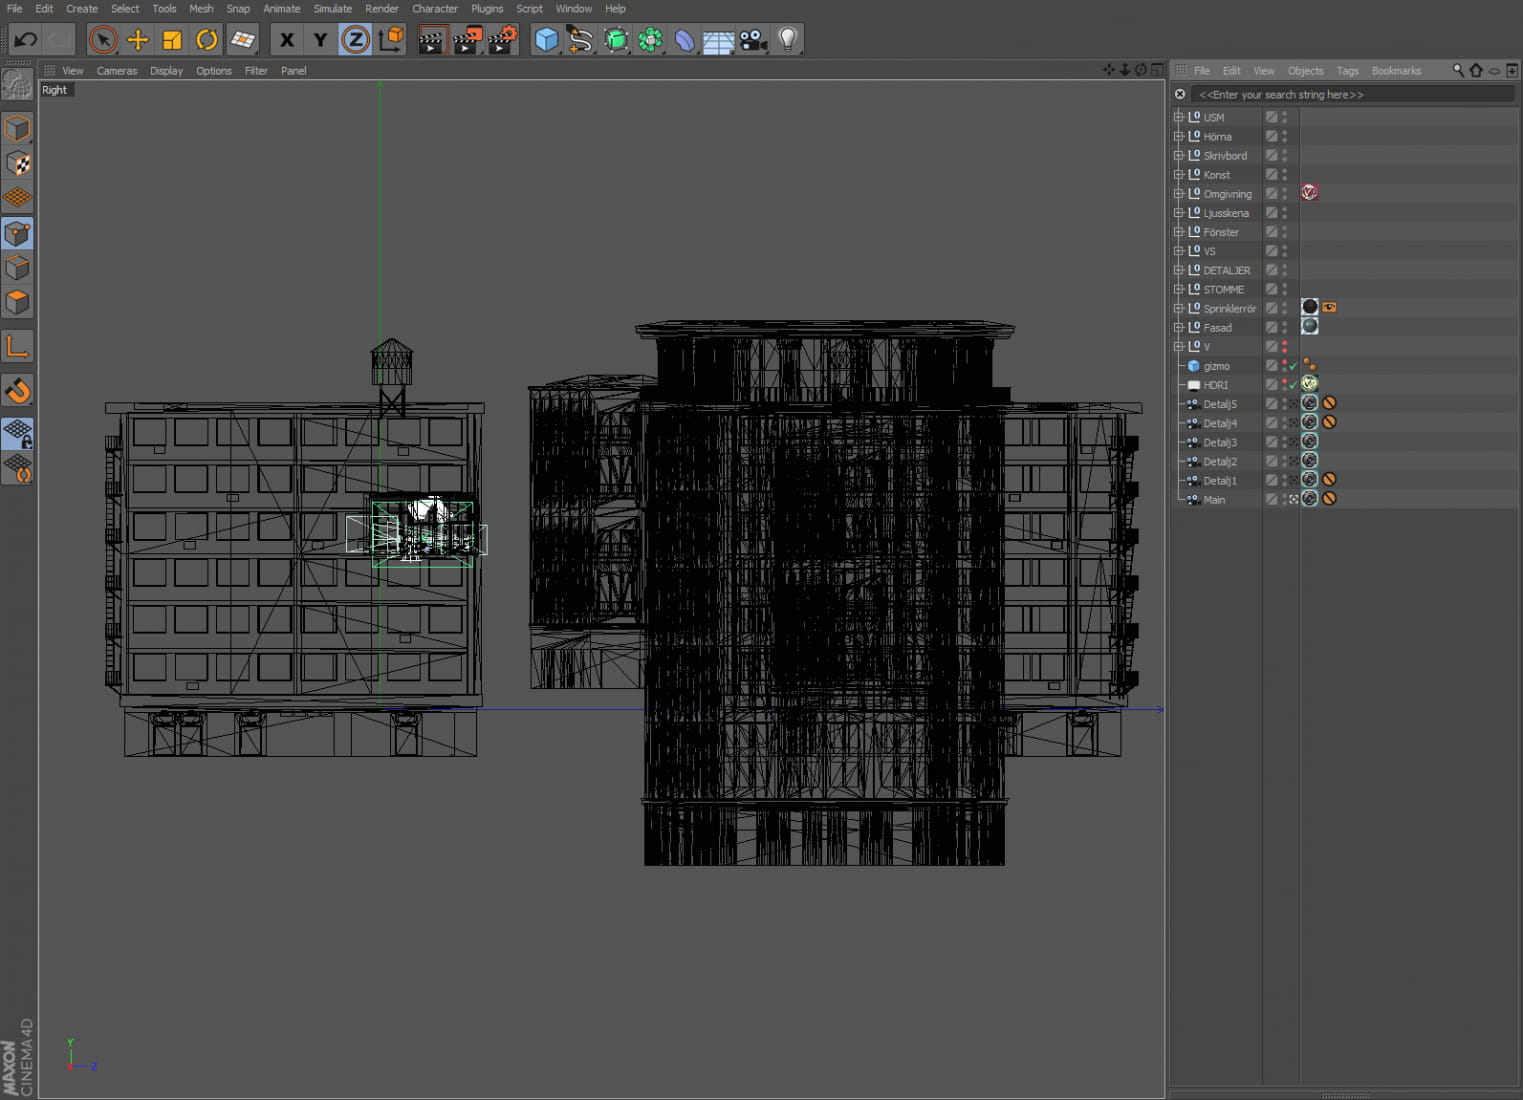
Task: Switch to Texture mode
Action: point(17,163)
